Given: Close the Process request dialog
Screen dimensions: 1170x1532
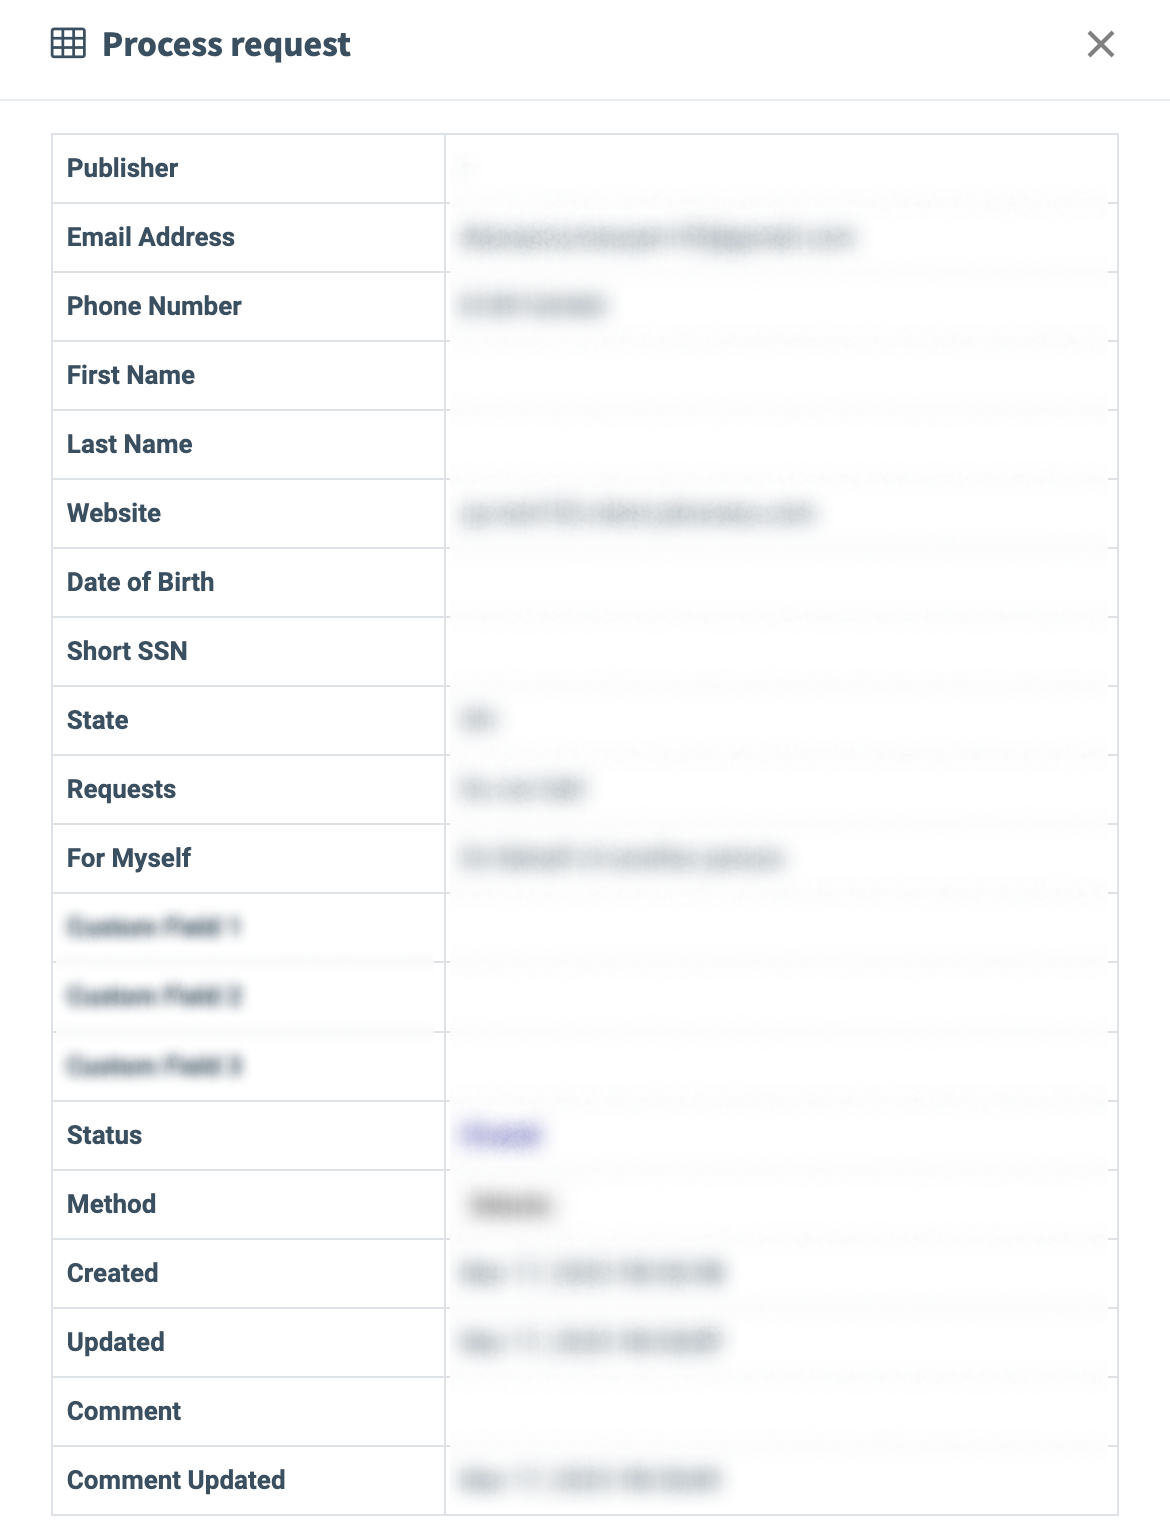Looking at the screenshot, I should coord(1100,44).
